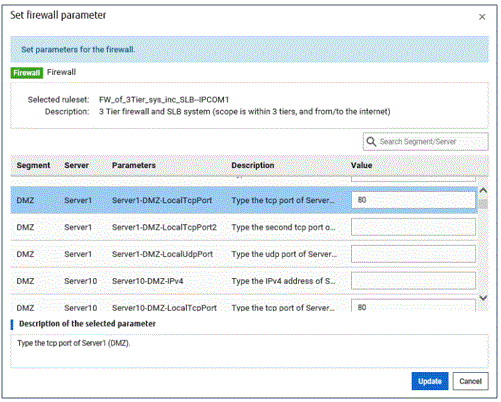Click the vertical scrollbar thumb
The image size is (501, 402).
(483, 204)
